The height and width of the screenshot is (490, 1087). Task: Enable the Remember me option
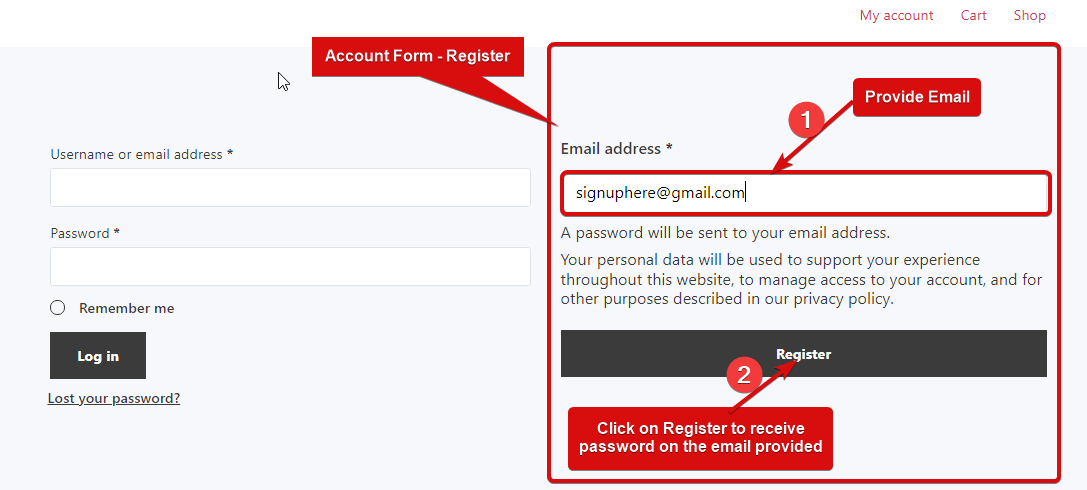coord(58,308)
